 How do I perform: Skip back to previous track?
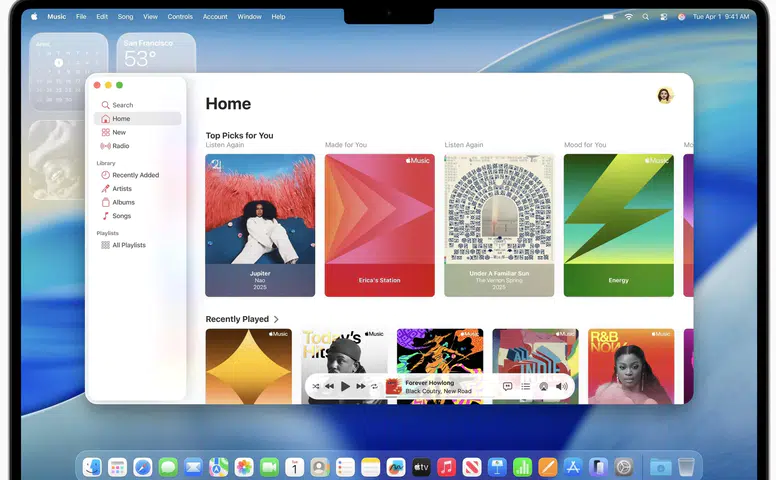click(329, 386)
